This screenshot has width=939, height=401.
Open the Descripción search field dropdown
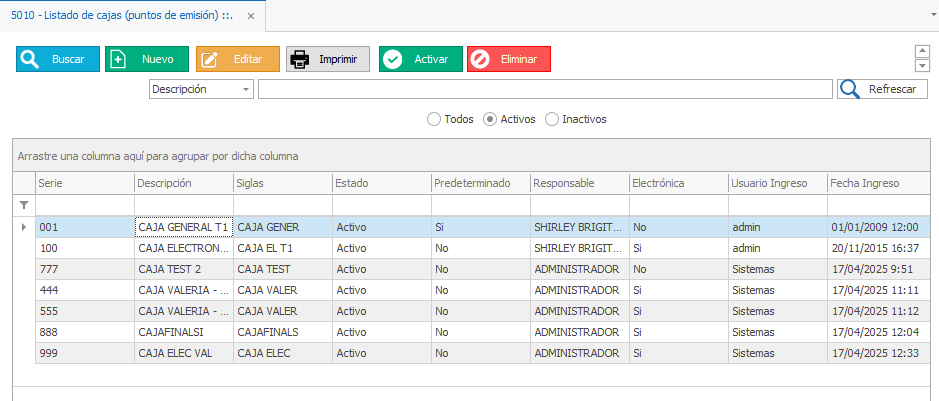246,89
